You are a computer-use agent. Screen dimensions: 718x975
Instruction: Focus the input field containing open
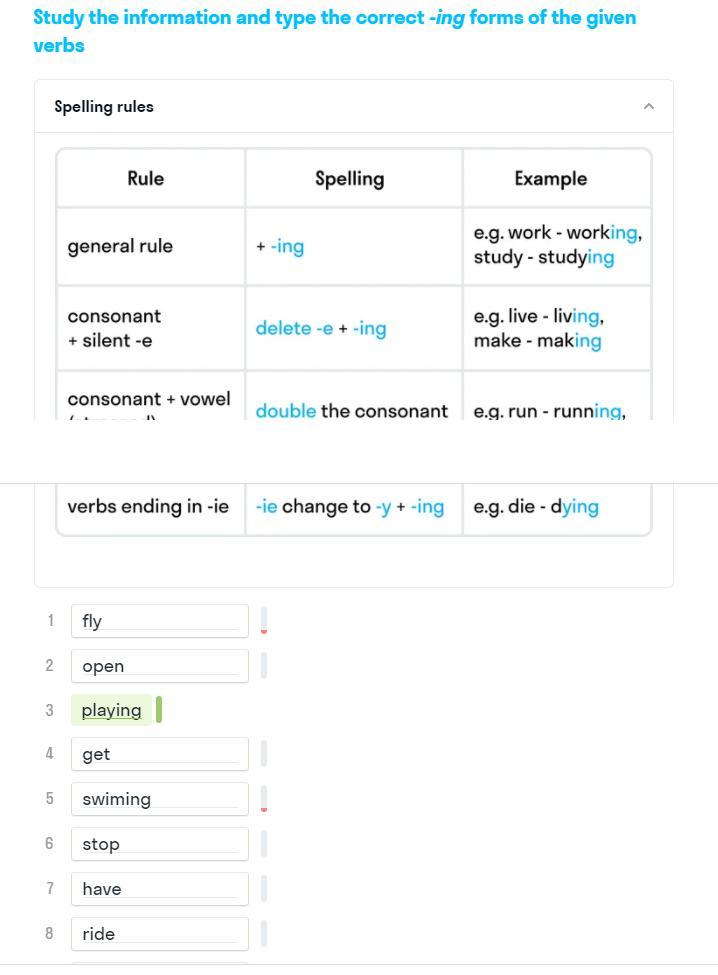[x=159, y=666]
